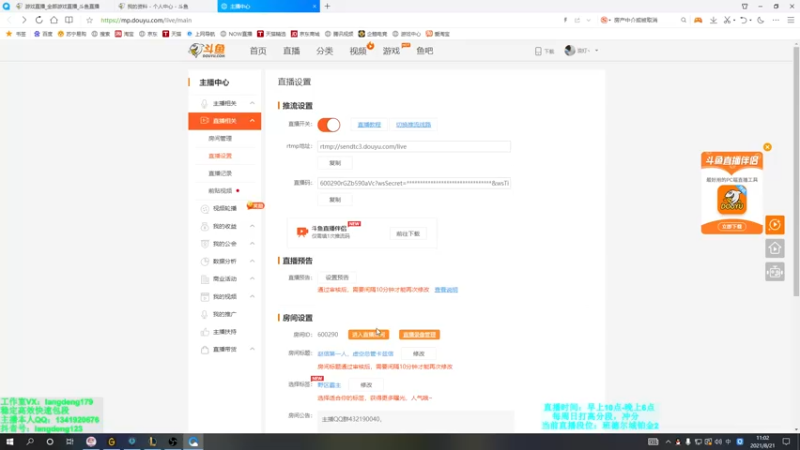This screenshot has height=450, width=800.
Task: Click the phone download icon in header
Action: point(538,51)
